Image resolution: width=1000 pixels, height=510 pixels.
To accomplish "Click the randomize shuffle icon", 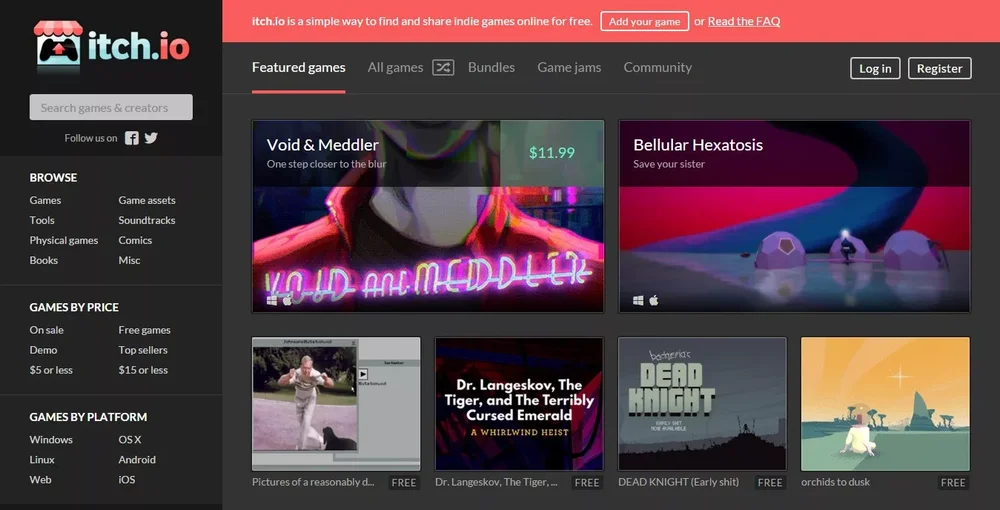I will [443, 68].
